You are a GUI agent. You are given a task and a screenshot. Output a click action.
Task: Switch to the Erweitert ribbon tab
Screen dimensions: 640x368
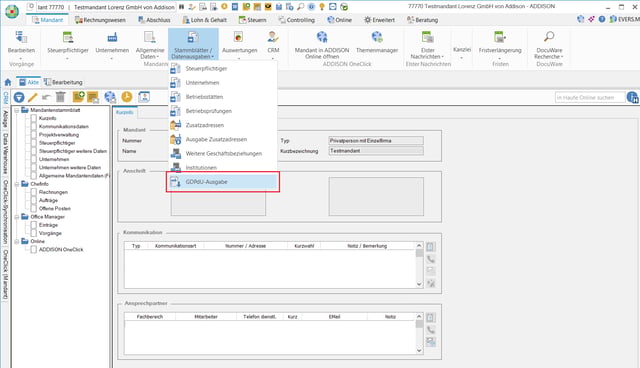pos(380,20)
